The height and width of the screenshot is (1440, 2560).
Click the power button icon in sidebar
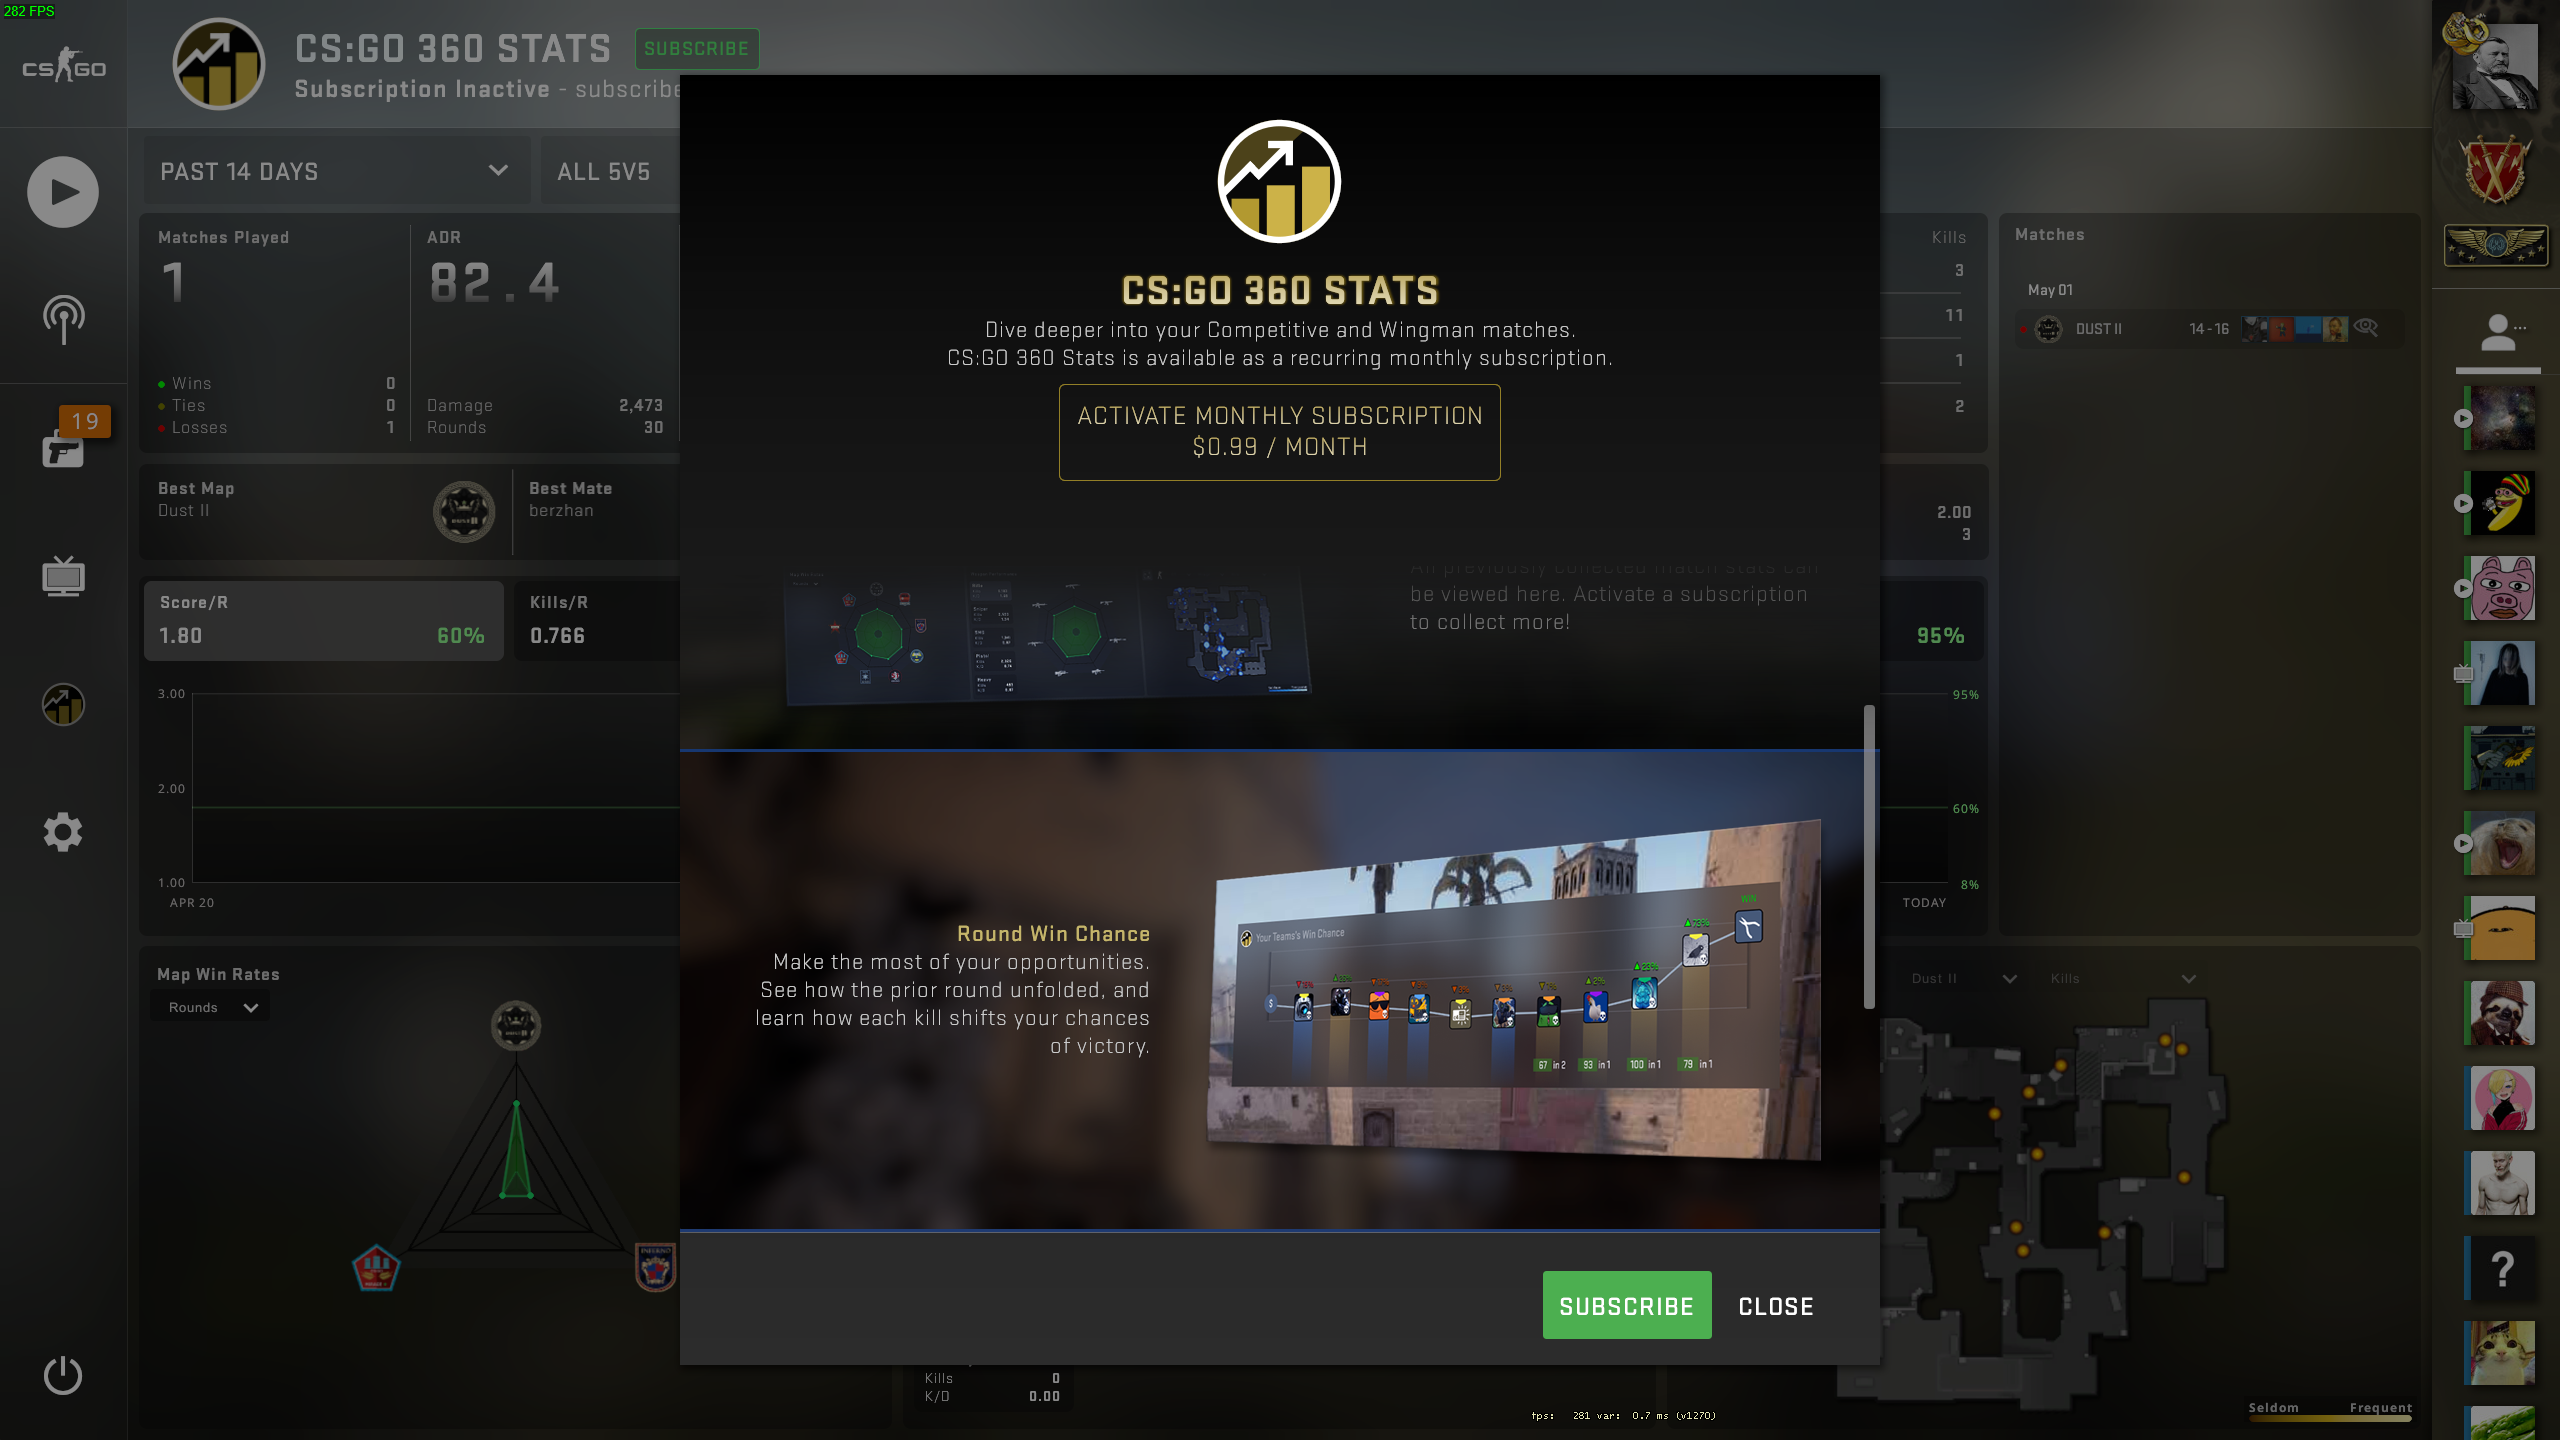63,1373
